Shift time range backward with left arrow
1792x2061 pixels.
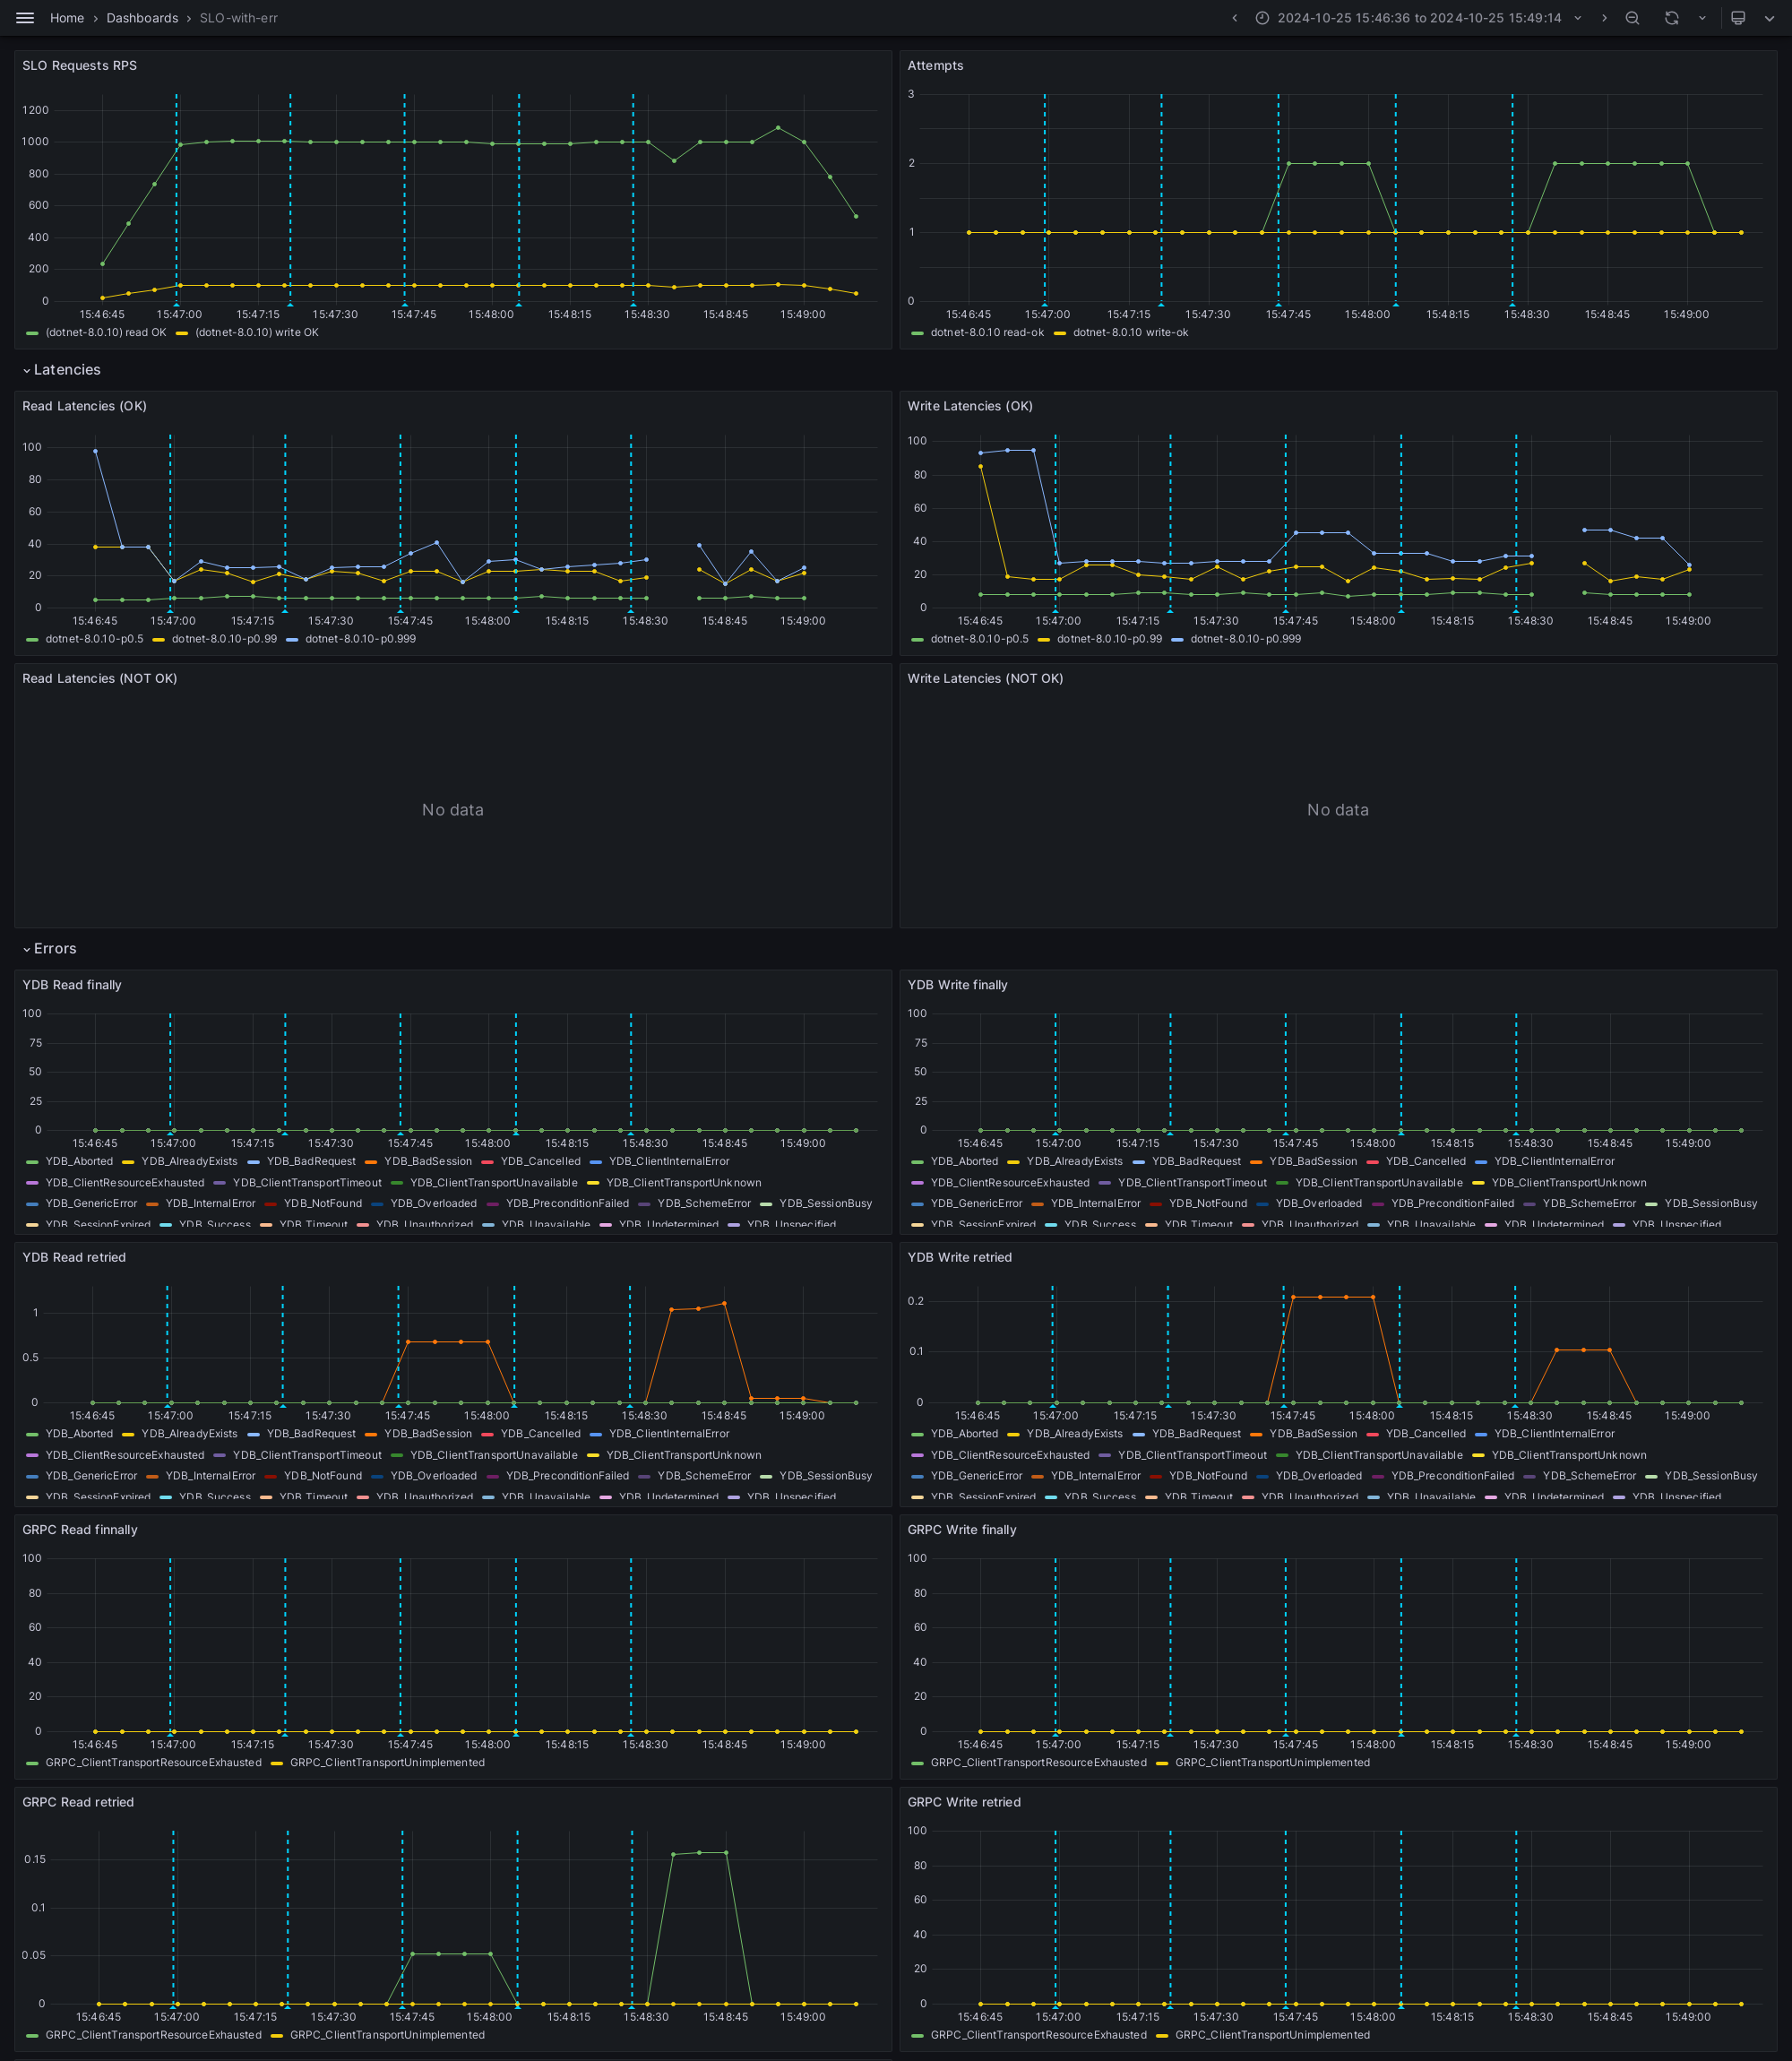point(1234,18)
